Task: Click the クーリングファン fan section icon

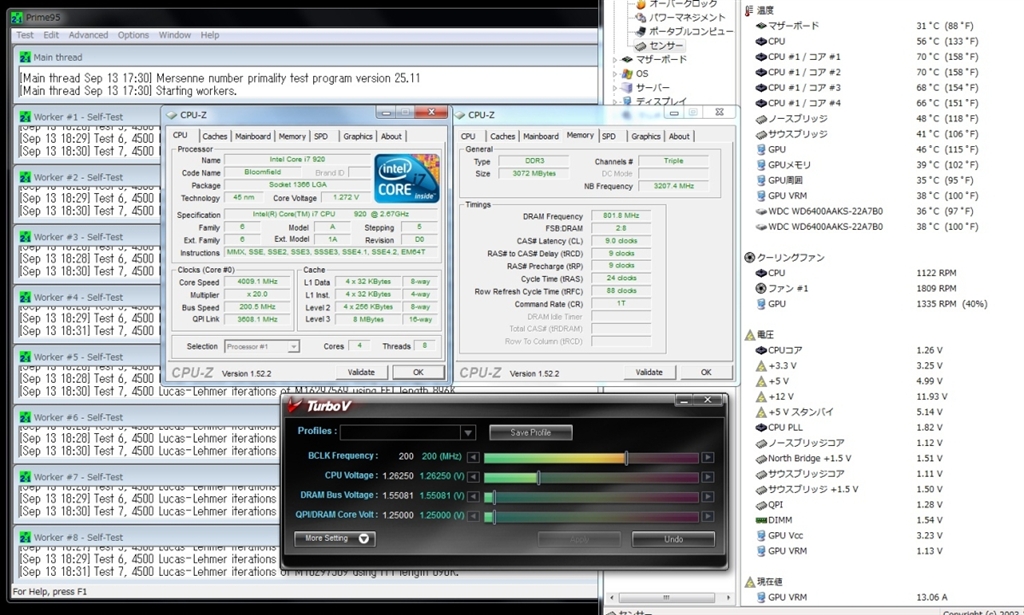Action: [x=750, y=258]
